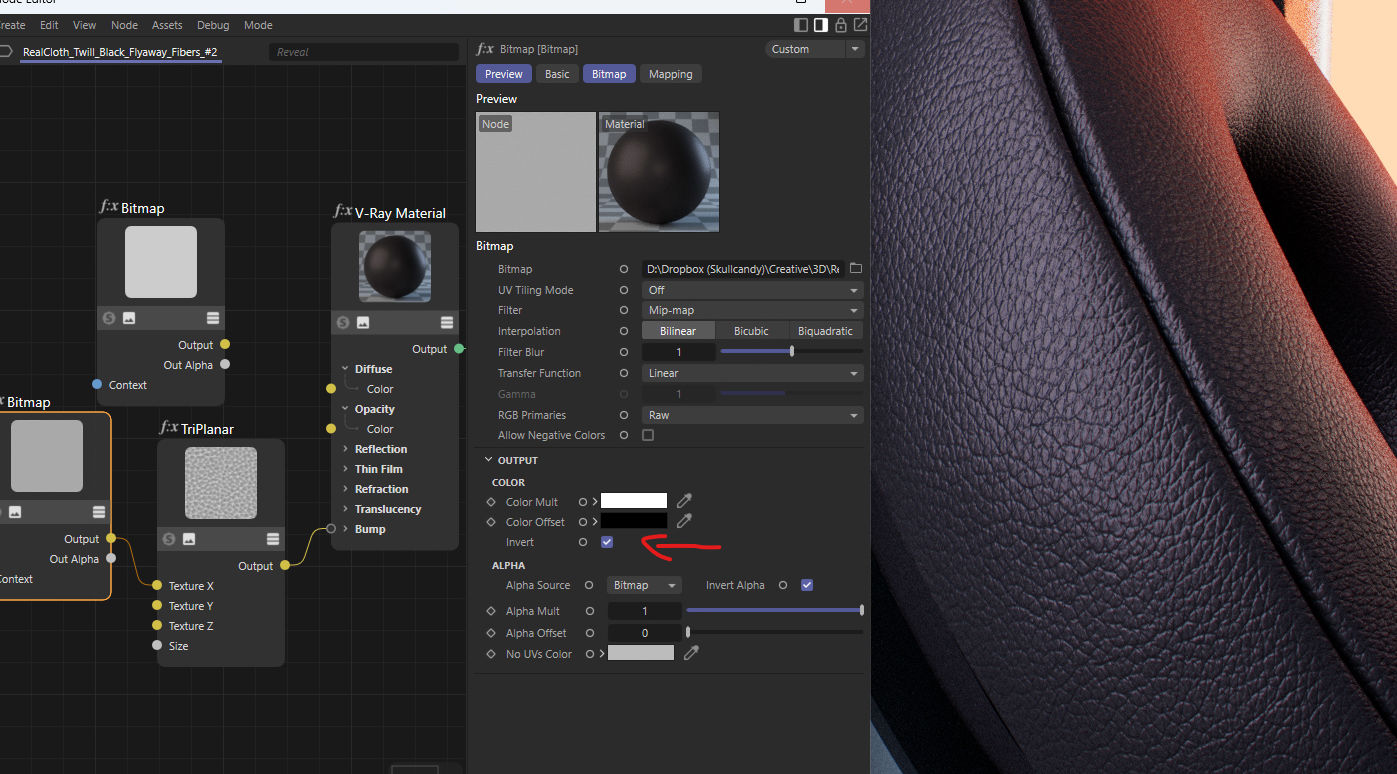Open the Edit menu

[49, 25]
